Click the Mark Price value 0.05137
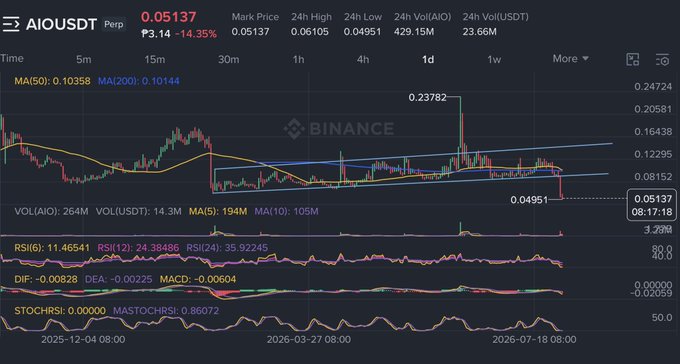680x364 pixels. coord(250,32)
